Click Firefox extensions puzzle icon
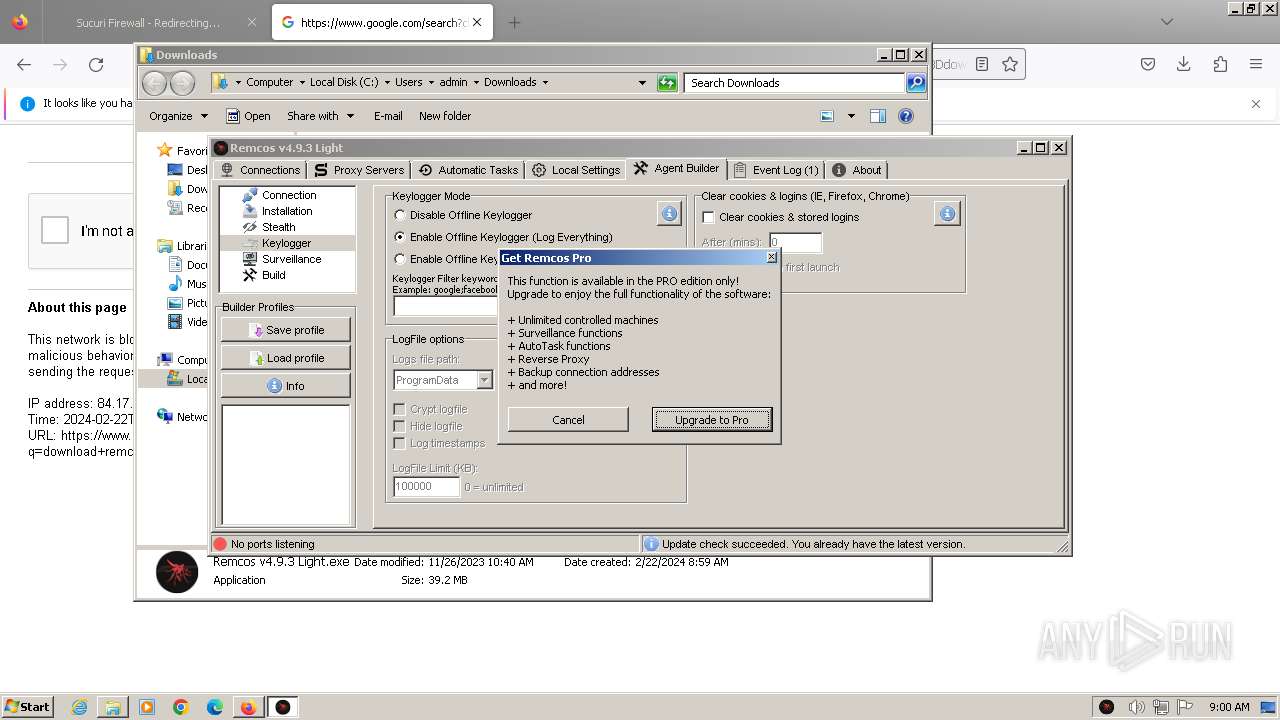 1220,64
